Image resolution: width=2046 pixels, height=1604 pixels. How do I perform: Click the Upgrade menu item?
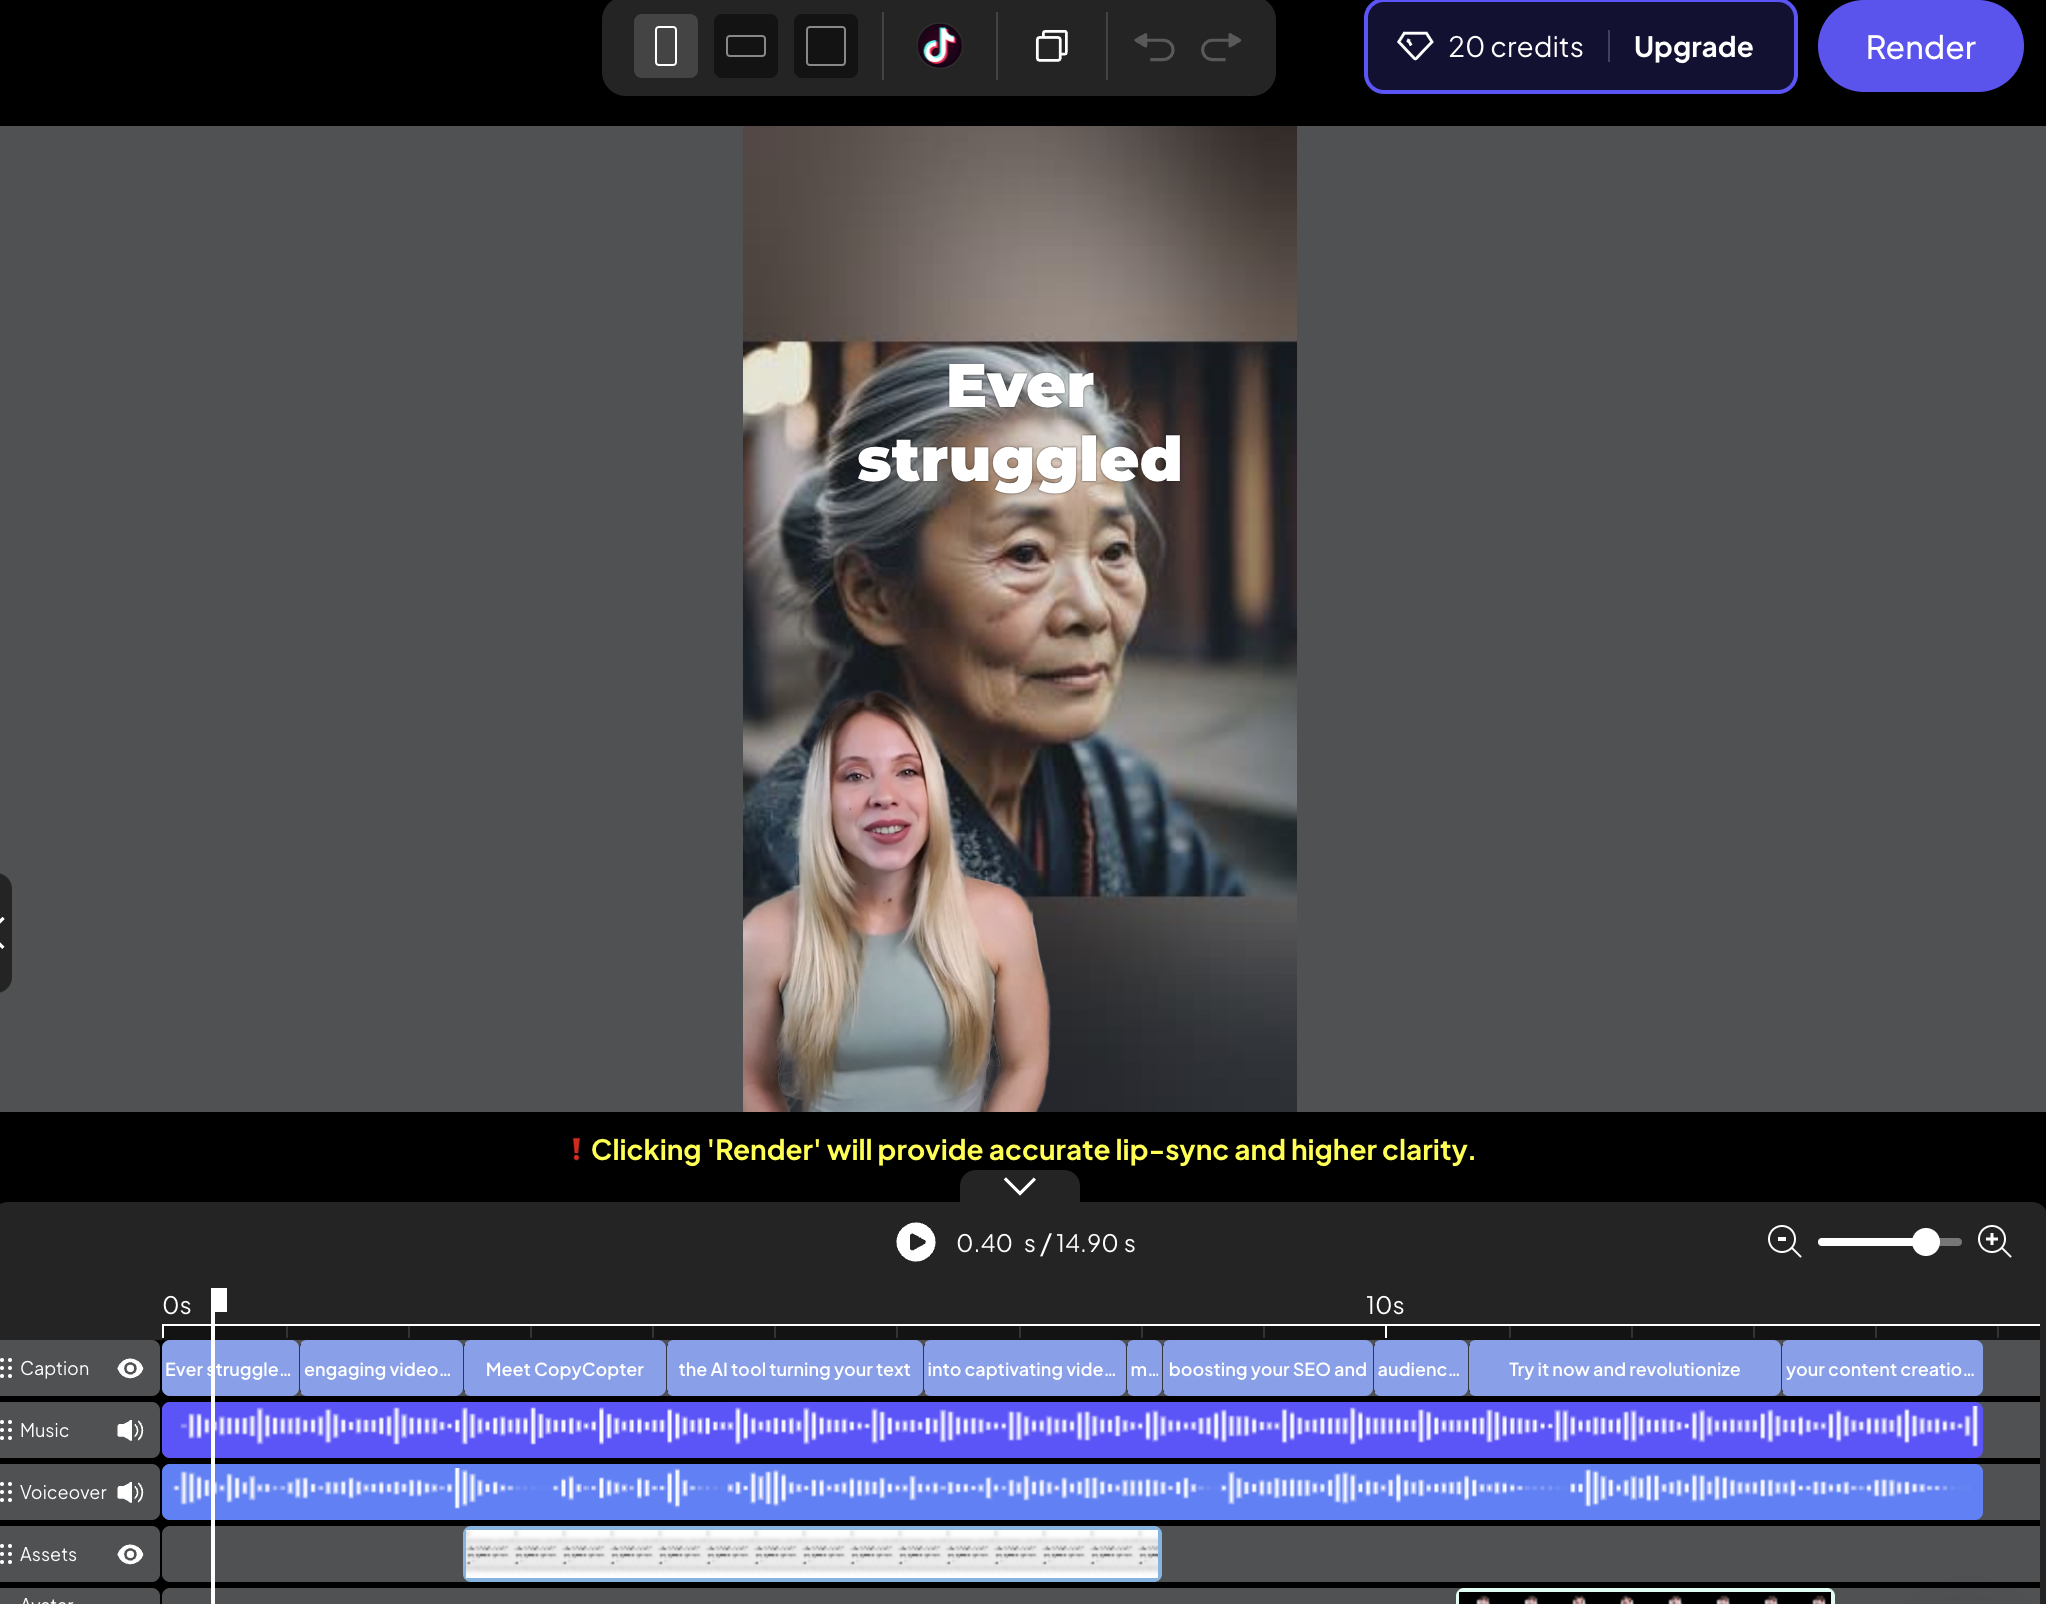(x=1692, y=45)
